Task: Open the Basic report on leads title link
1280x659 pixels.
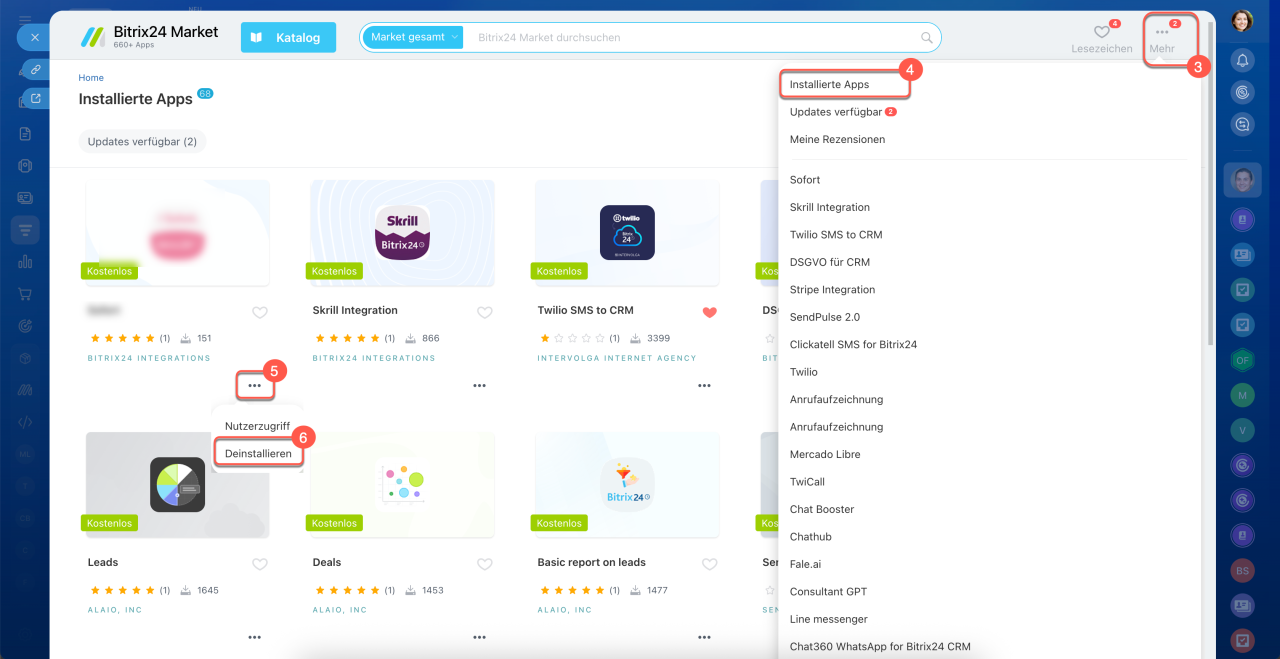Action: pyautogui.click(x=591, y=562)
